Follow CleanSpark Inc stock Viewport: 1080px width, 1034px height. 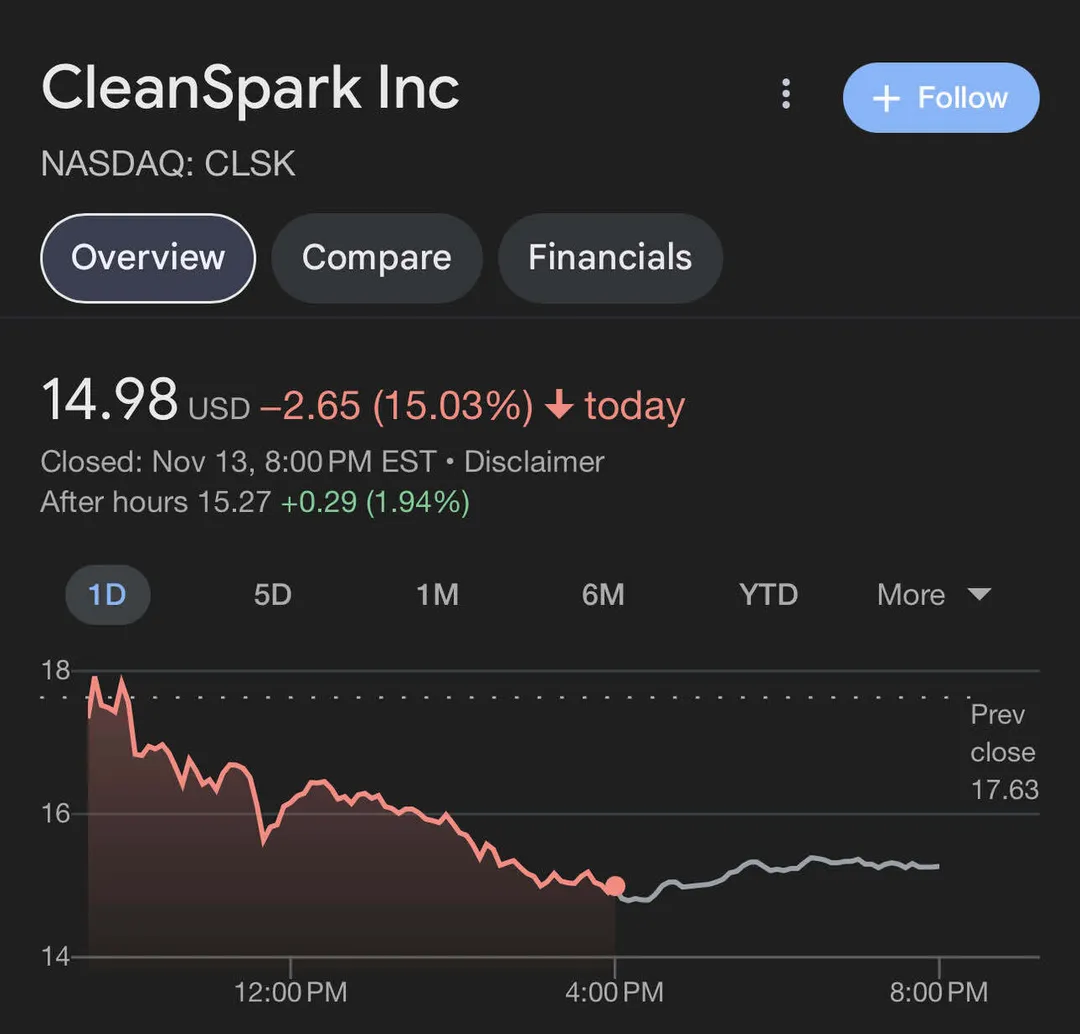point(941,98)
